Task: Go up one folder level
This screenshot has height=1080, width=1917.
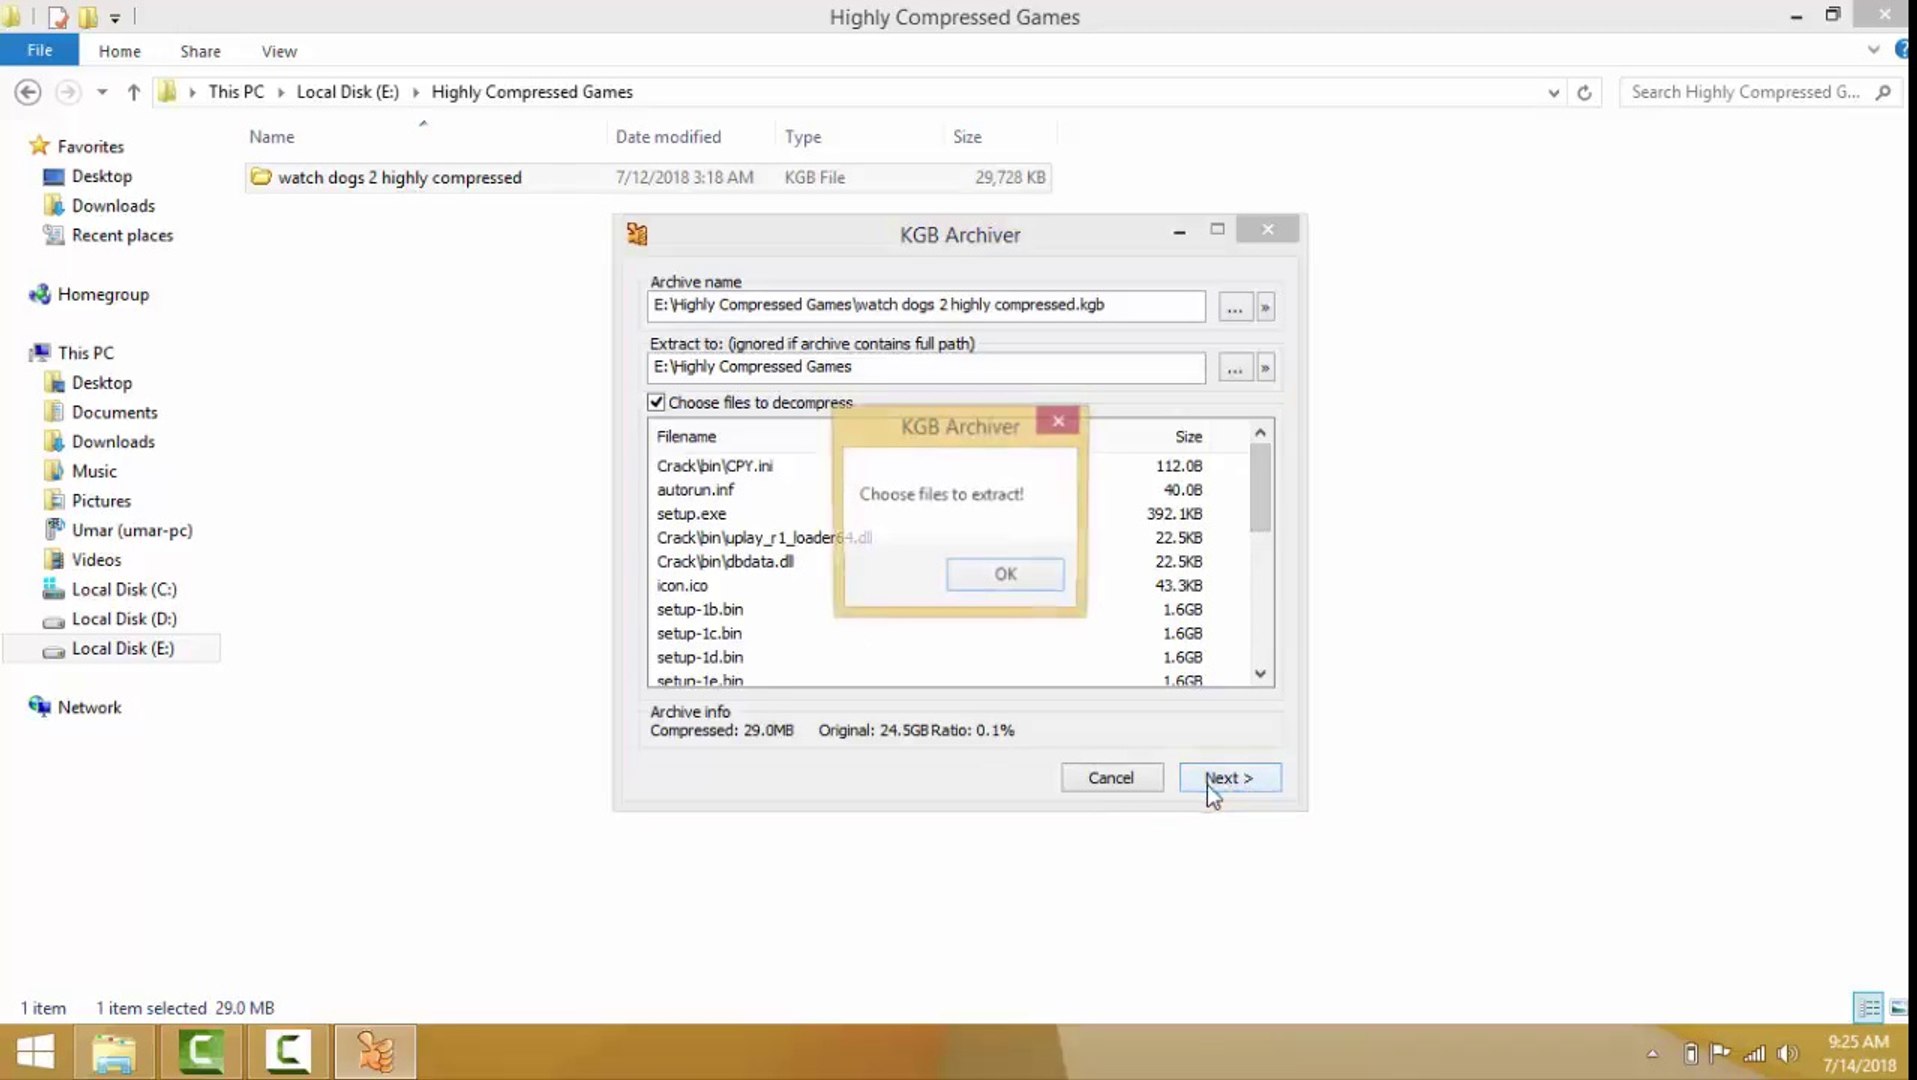Action: pos(133,92)
